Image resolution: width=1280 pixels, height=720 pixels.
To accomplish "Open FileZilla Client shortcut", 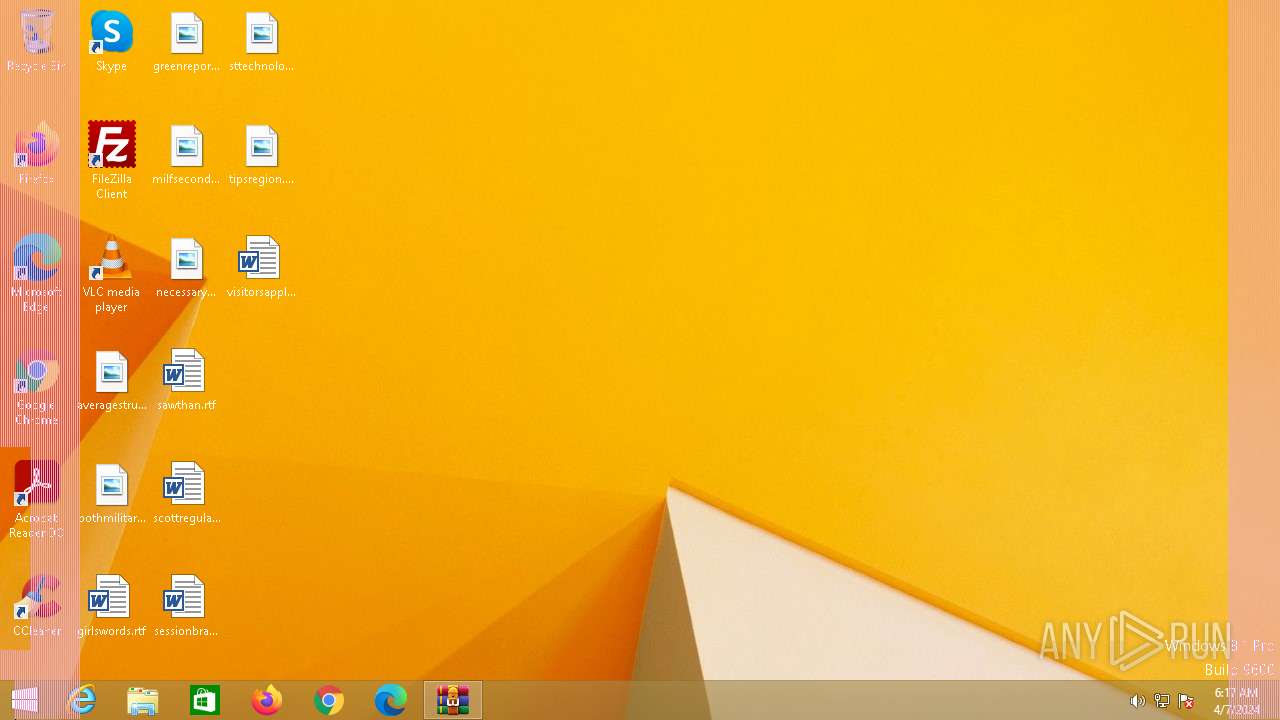I will tap(111, 161).
